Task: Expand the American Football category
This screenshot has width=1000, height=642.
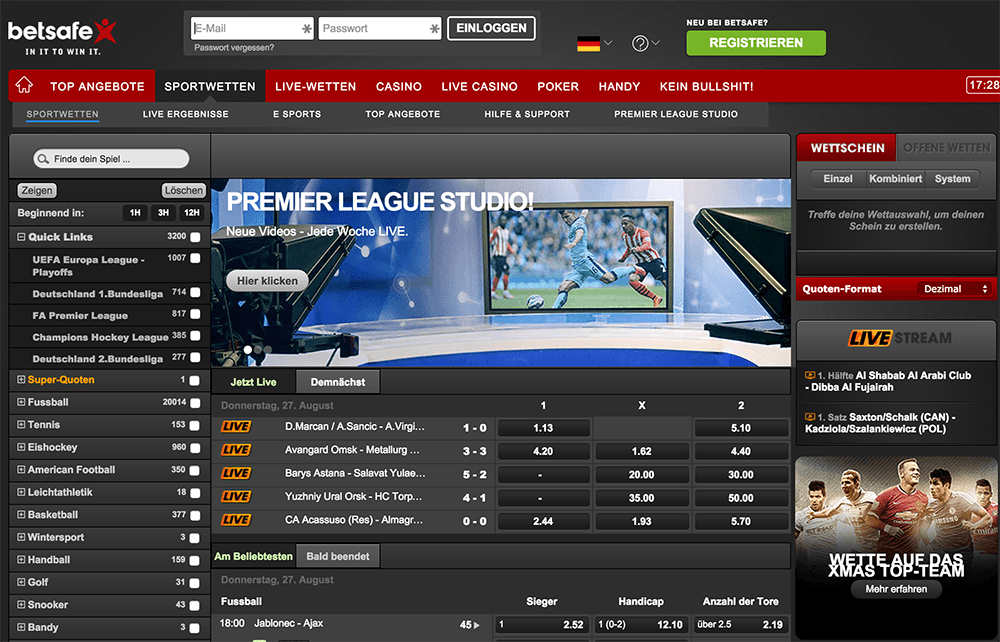Action: click(x=21, y=469)
